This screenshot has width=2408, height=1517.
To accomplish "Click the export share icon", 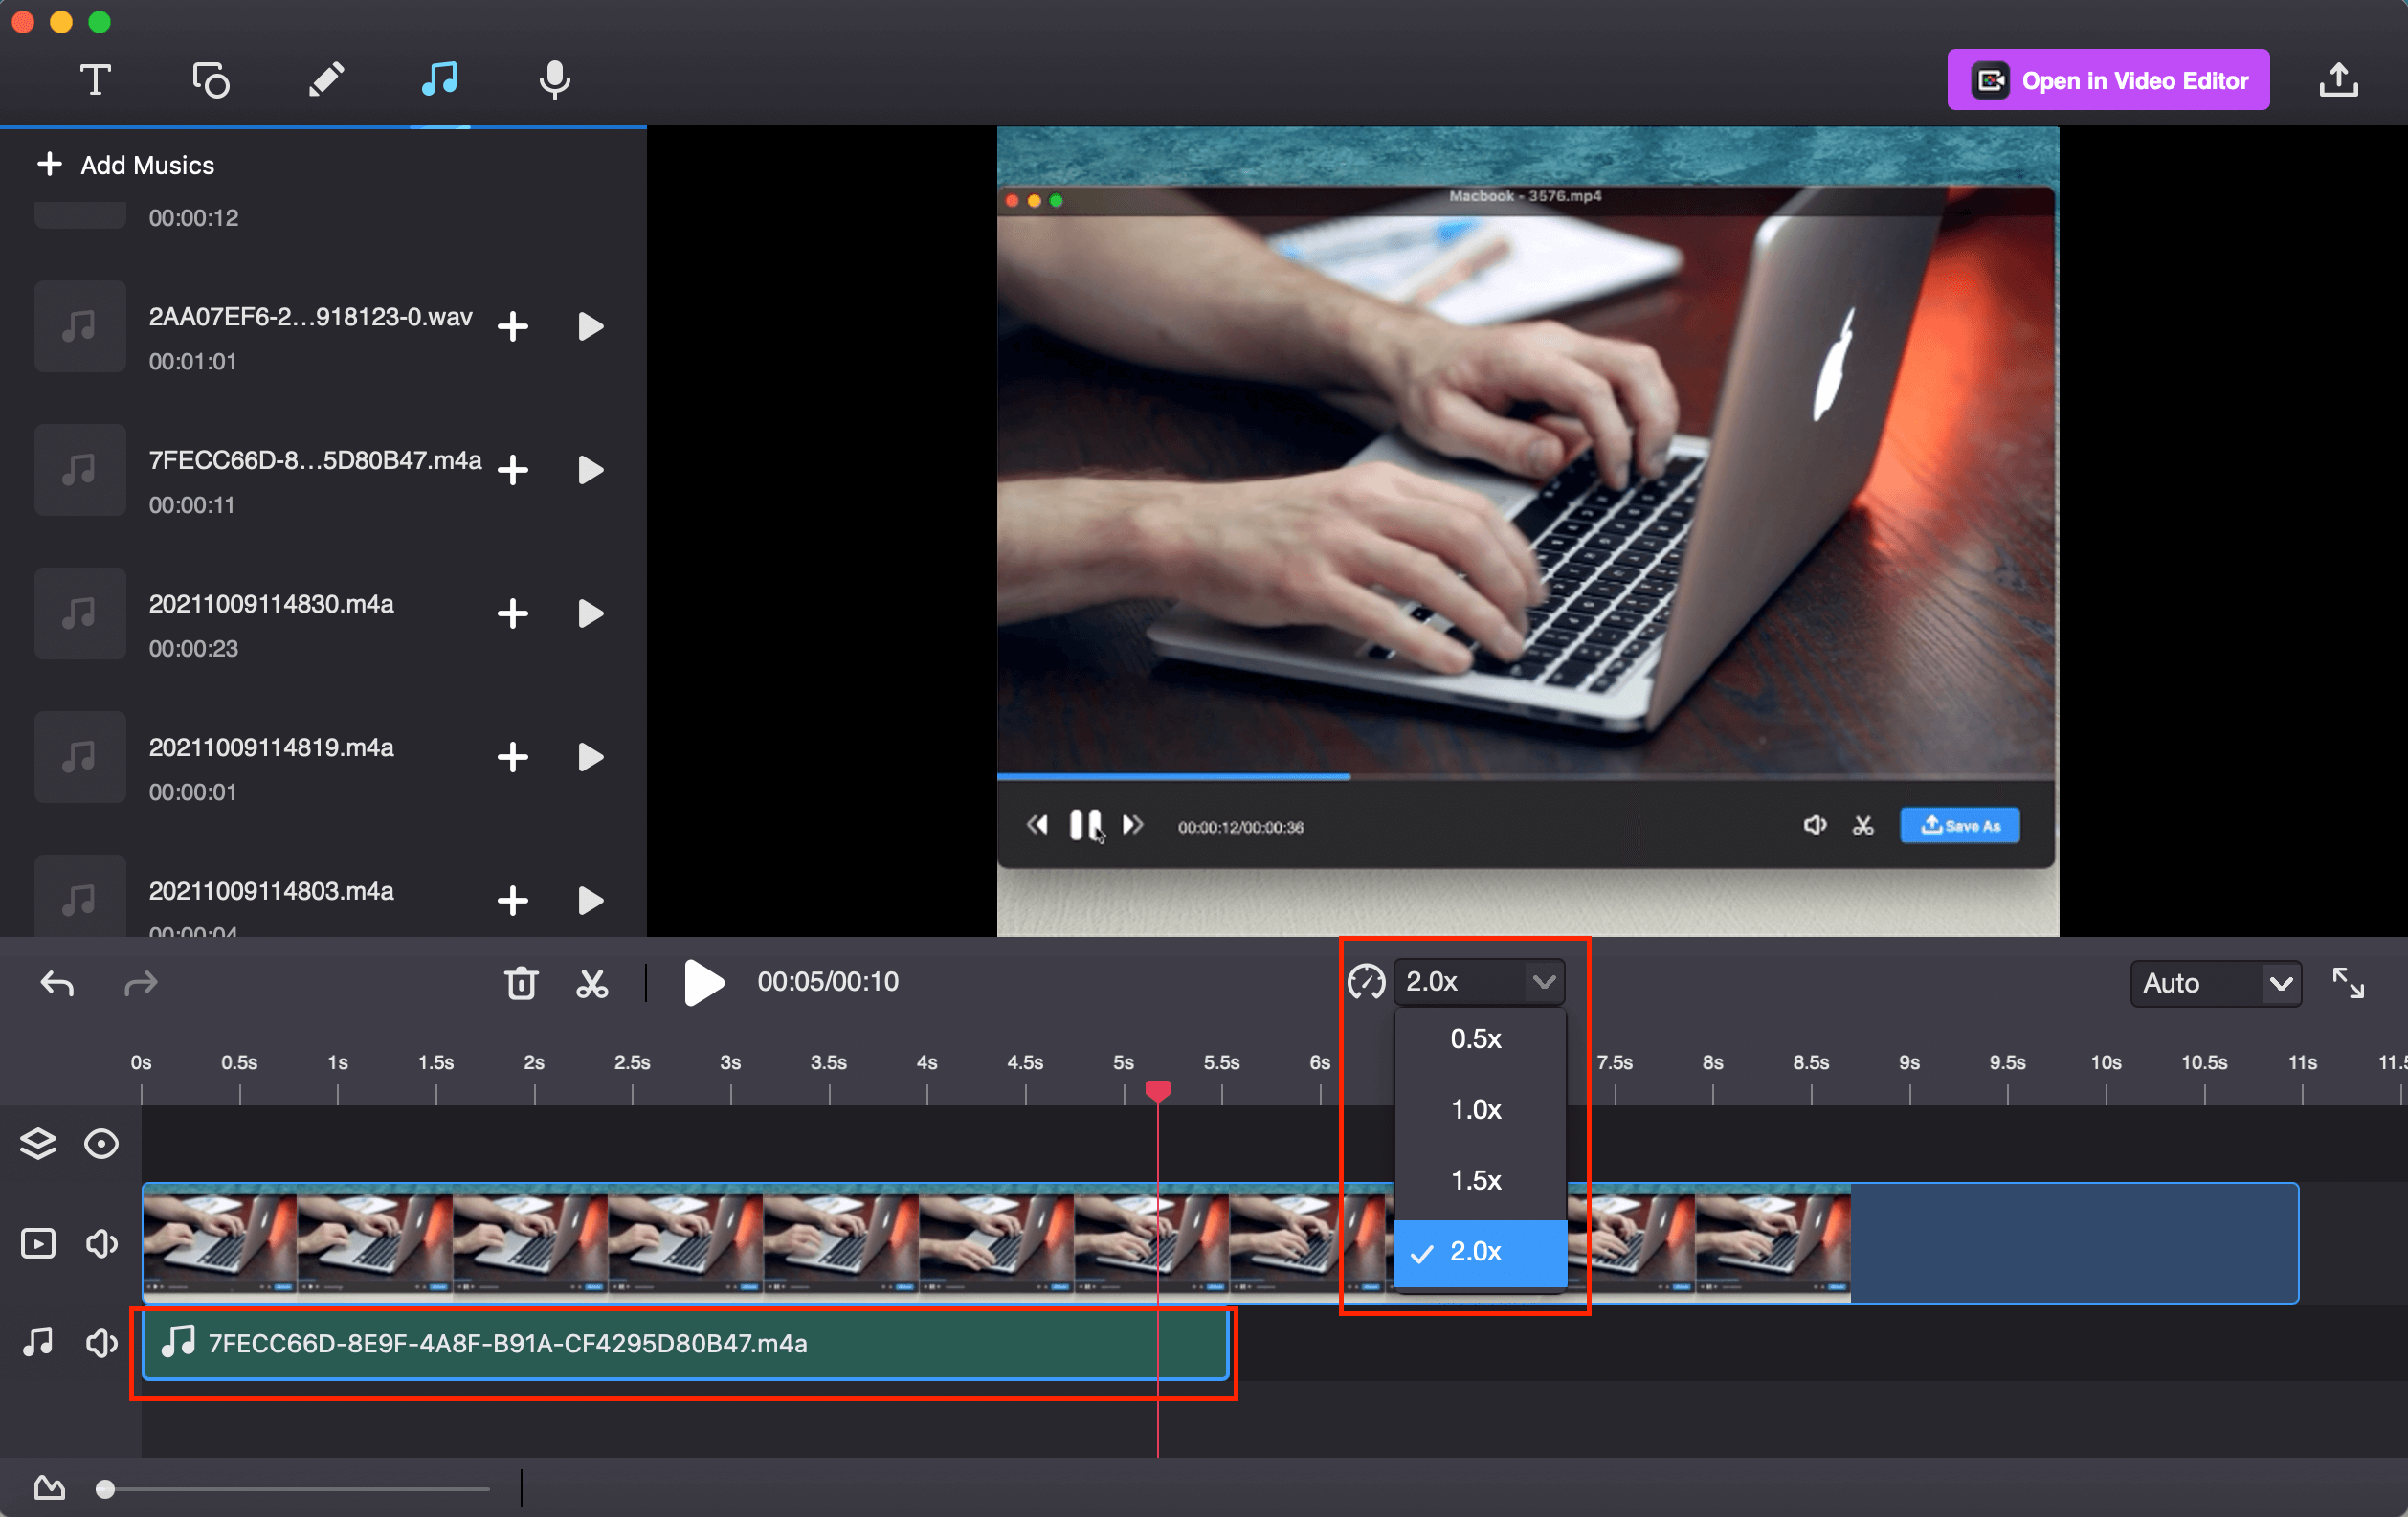I will pos(2337,80).
